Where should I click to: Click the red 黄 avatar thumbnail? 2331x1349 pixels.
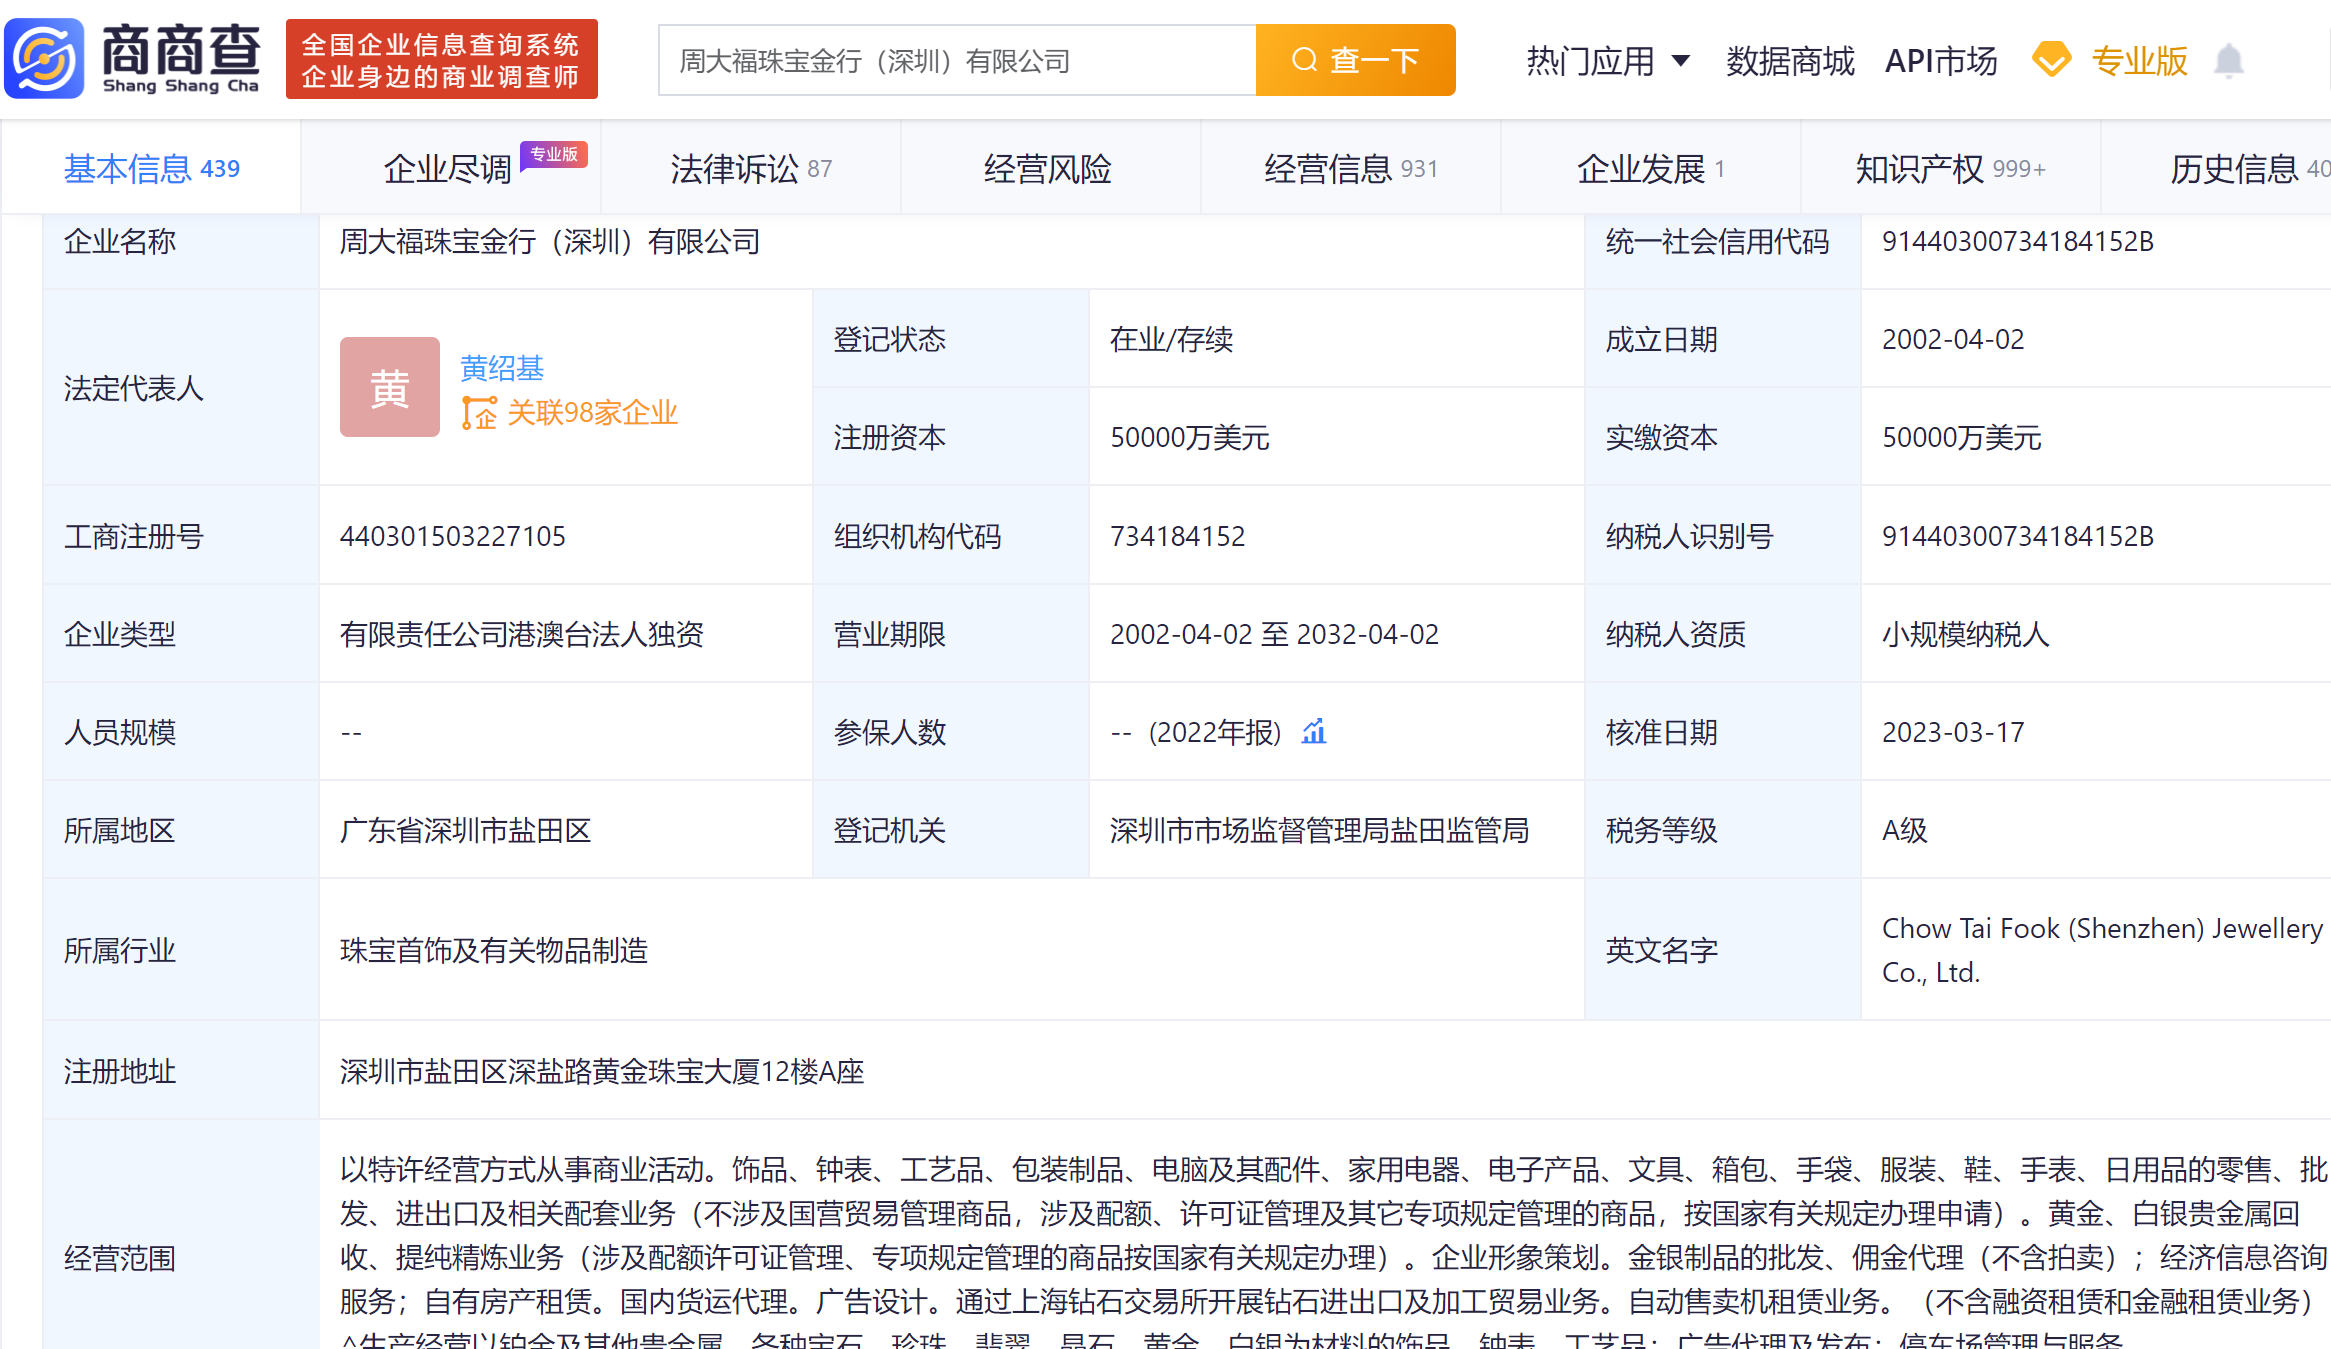[x=390, y=387]
